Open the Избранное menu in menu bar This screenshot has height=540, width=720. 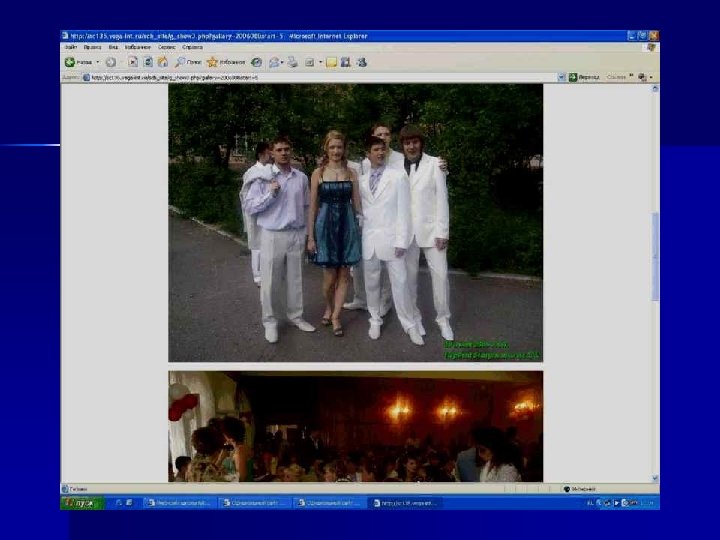138,47
